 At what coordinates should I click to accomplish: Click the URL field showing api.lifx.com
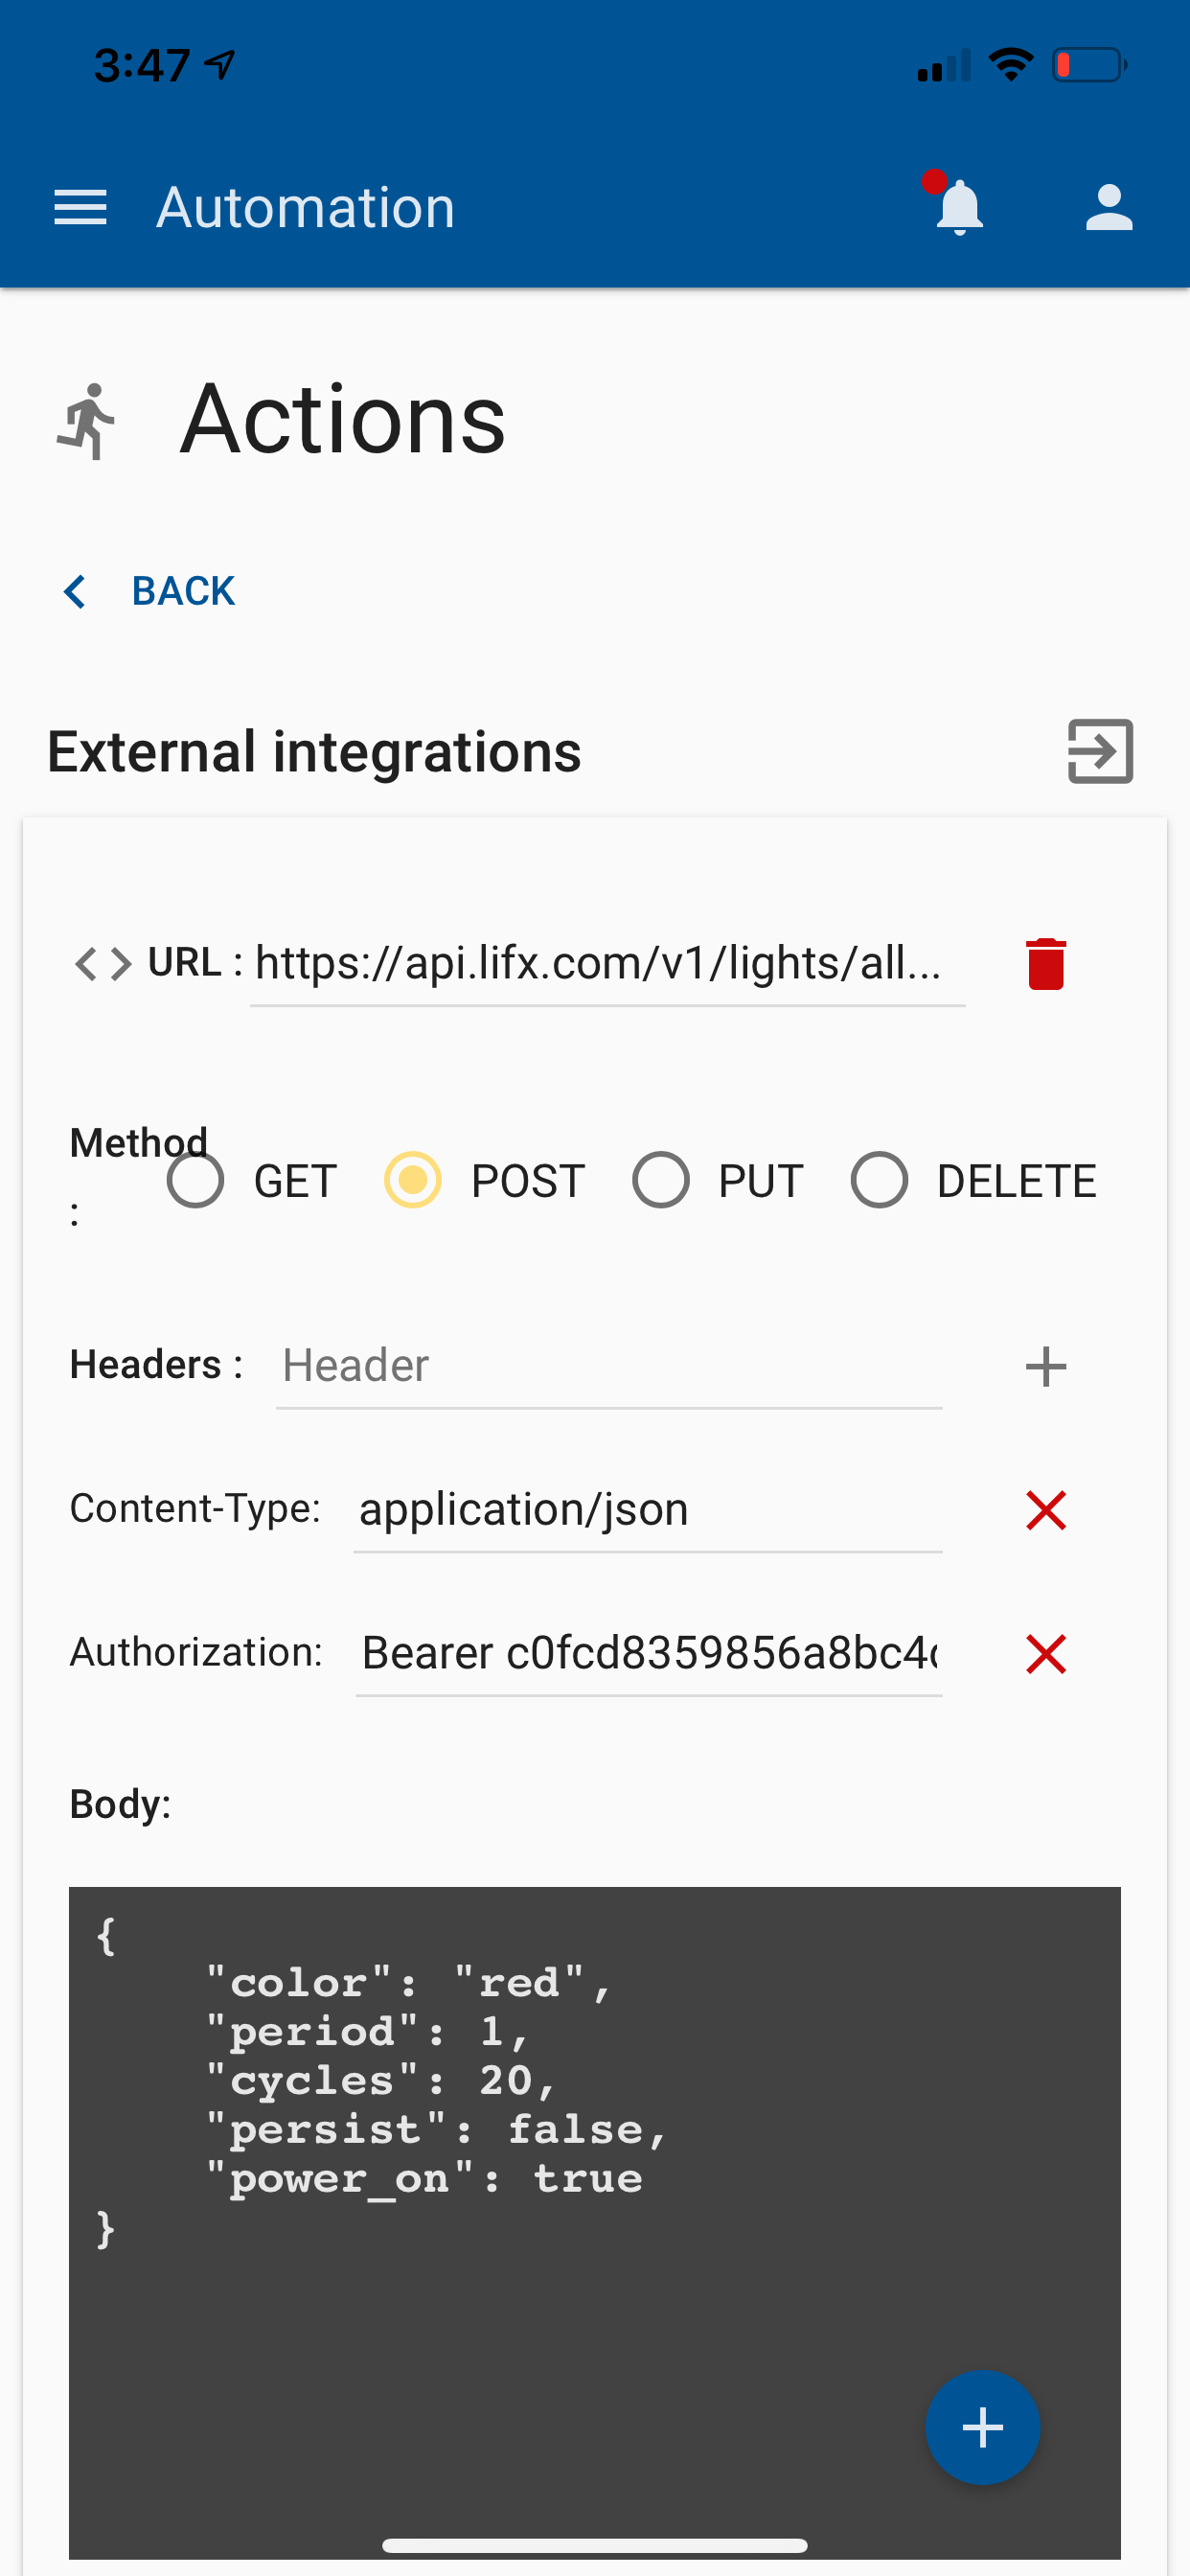tap(600, 963)
